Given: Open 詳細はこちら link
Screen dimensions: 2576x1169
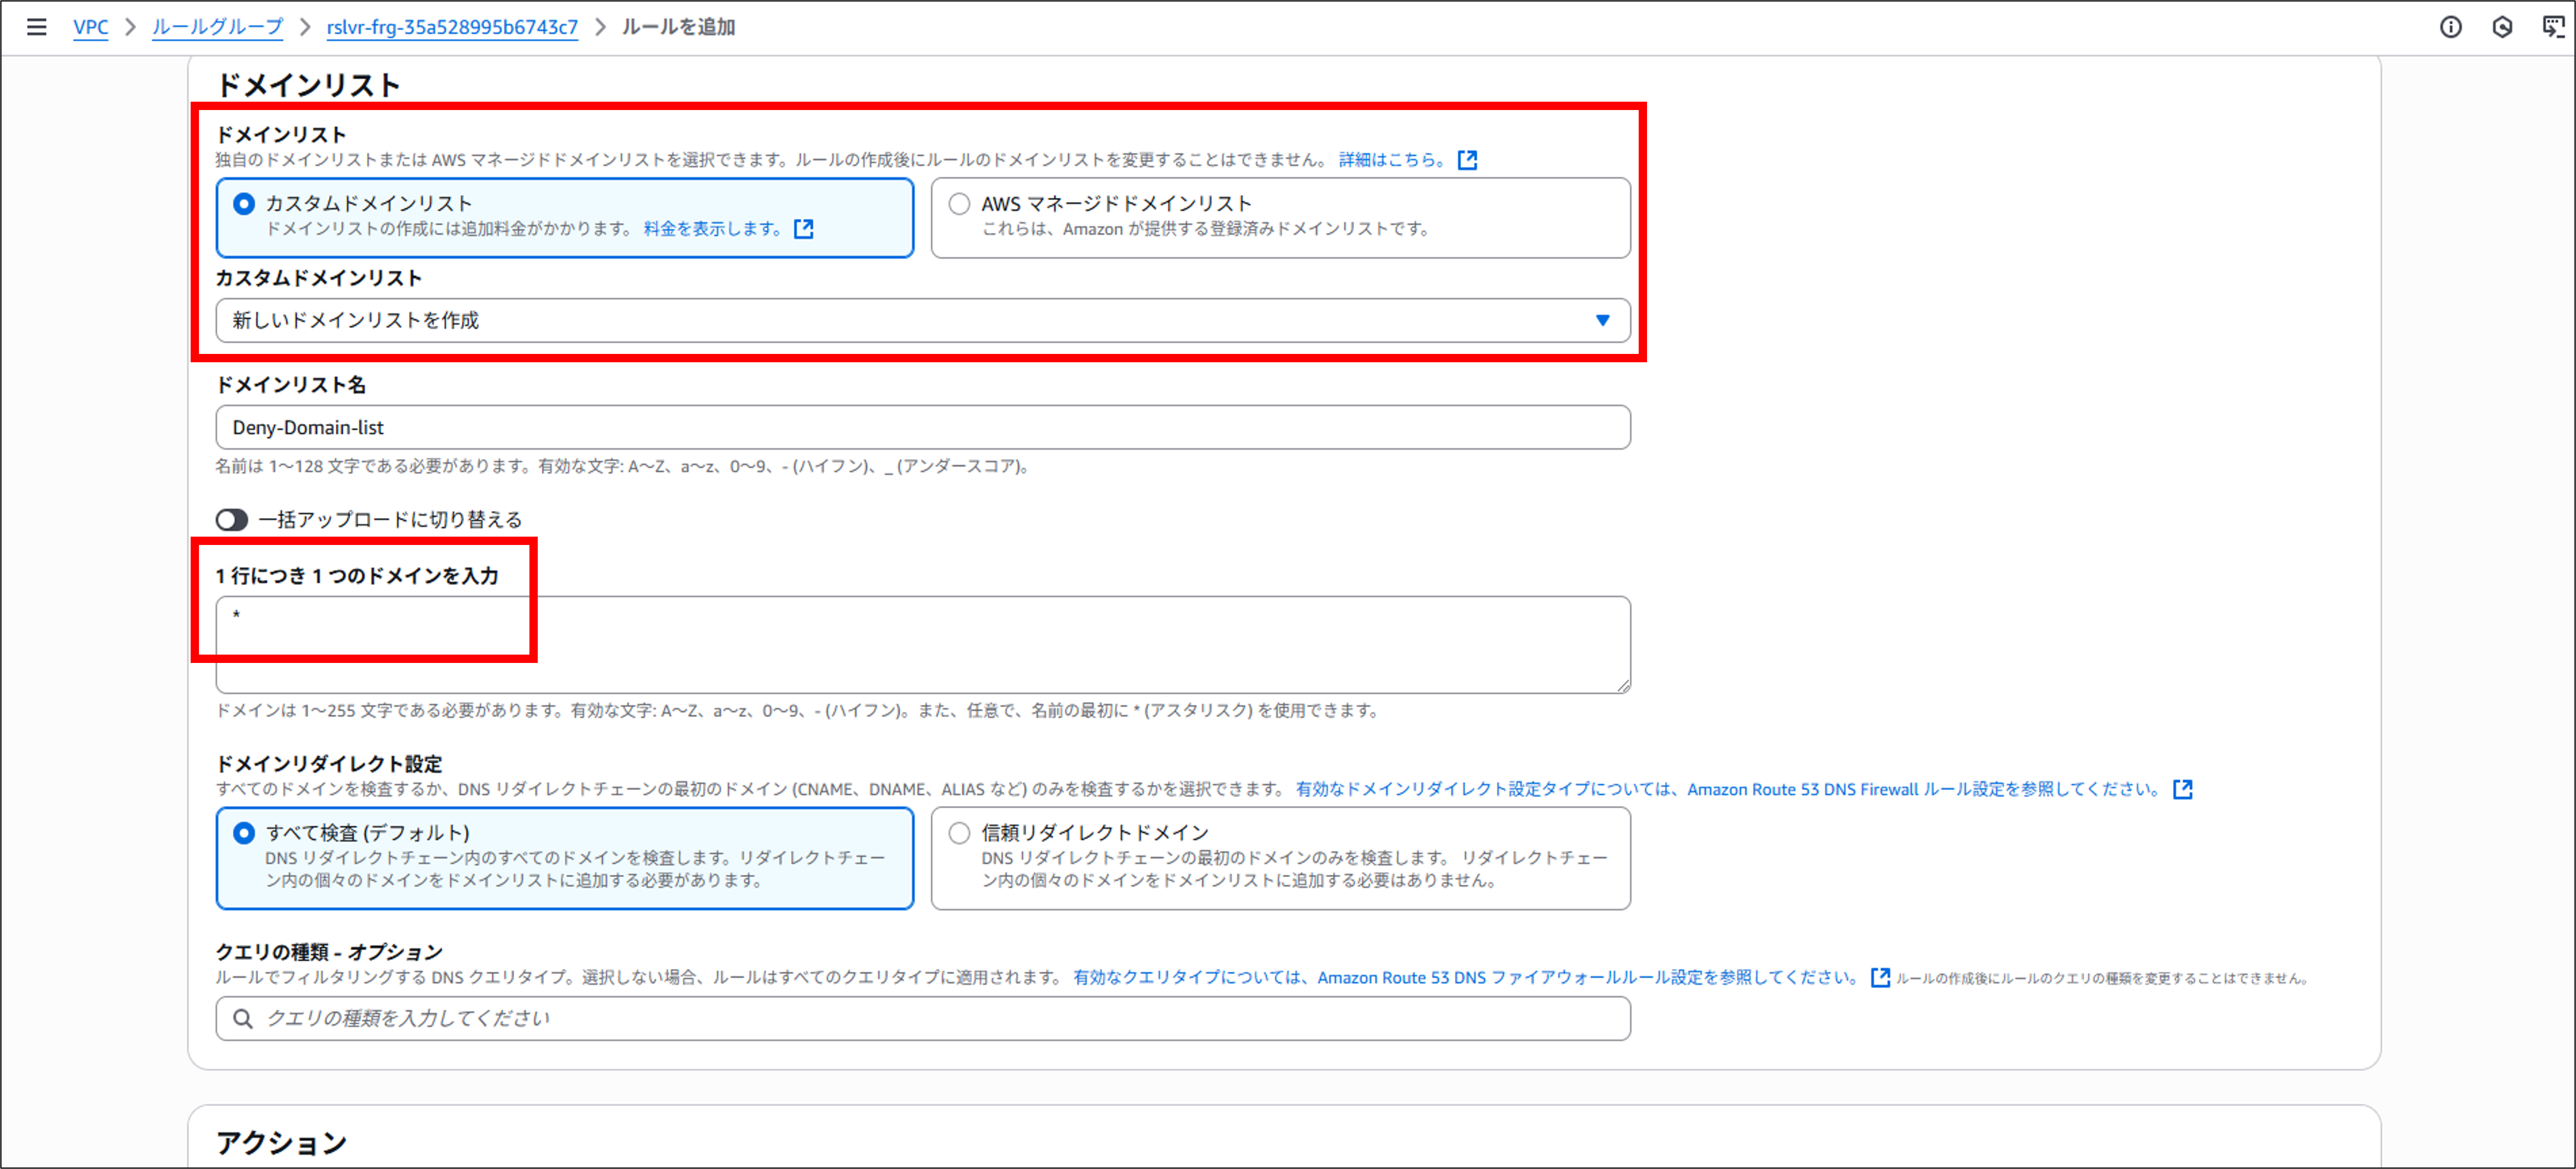Looking at the screenshot, I should (1392, 160).
